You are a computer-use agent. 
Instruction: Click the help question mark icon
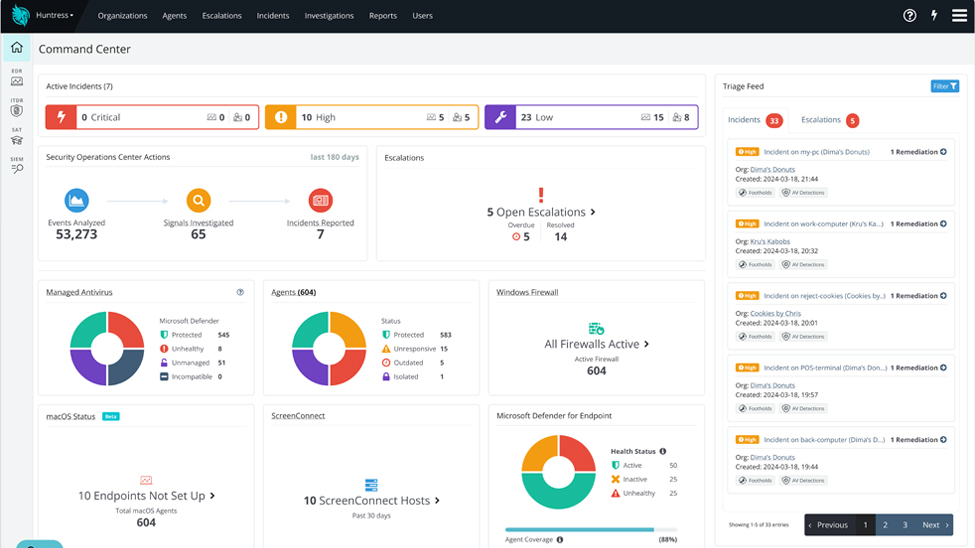(x=910, y=16)
